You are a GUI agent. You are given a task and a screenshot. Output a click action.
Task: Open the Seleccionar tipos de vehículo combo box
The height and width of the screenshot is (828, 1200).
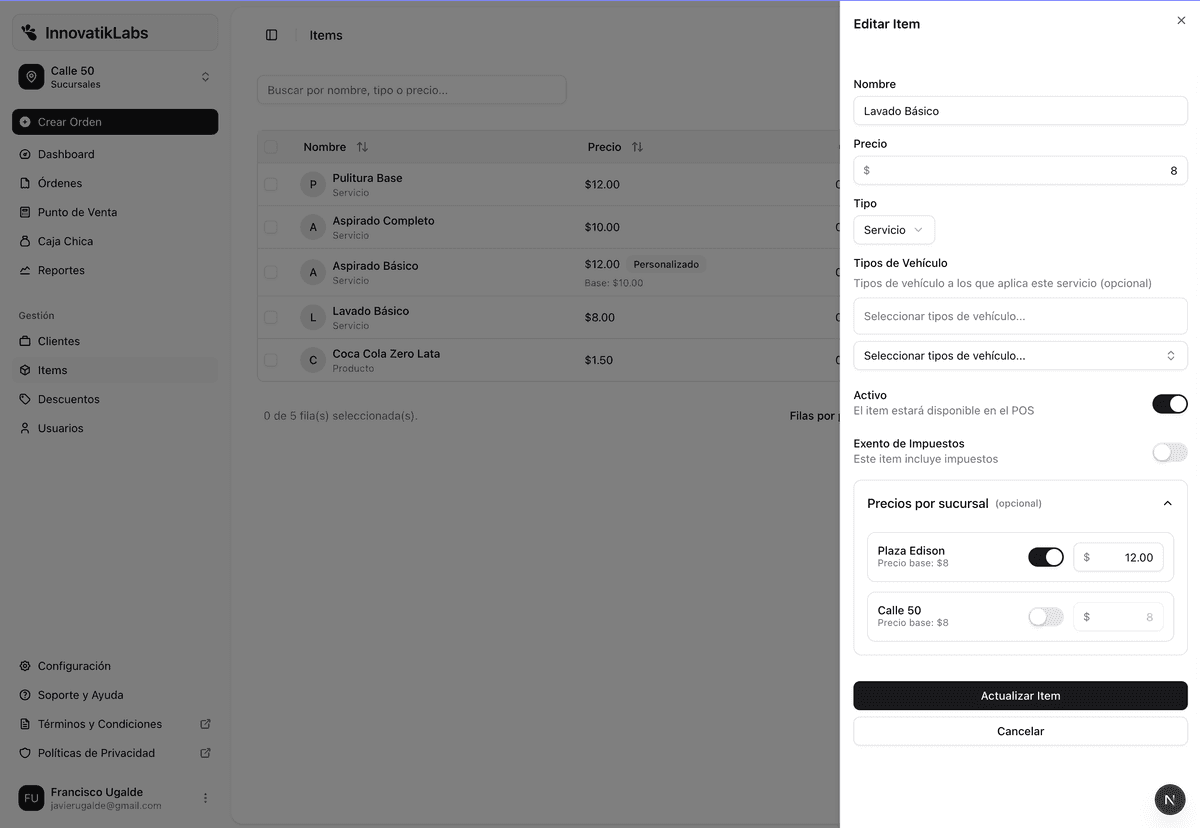pyautogui.click(x=1020, y=355)
